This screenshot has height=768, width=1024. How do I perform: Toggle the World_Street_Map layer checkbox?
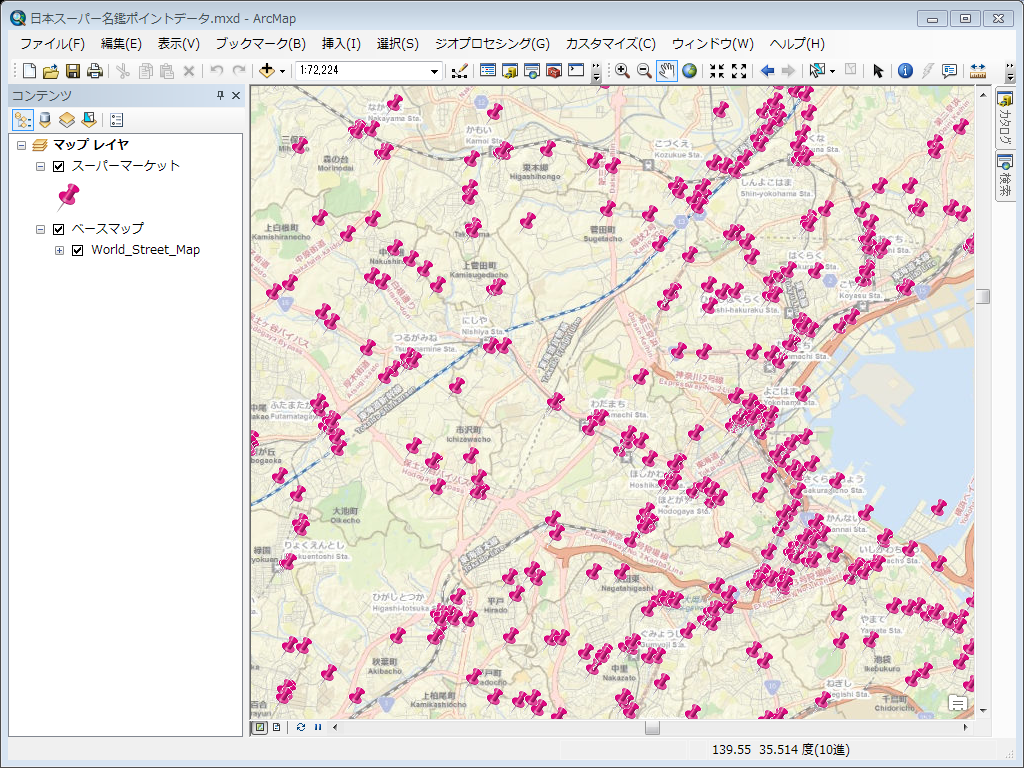[x=78, y=250]
